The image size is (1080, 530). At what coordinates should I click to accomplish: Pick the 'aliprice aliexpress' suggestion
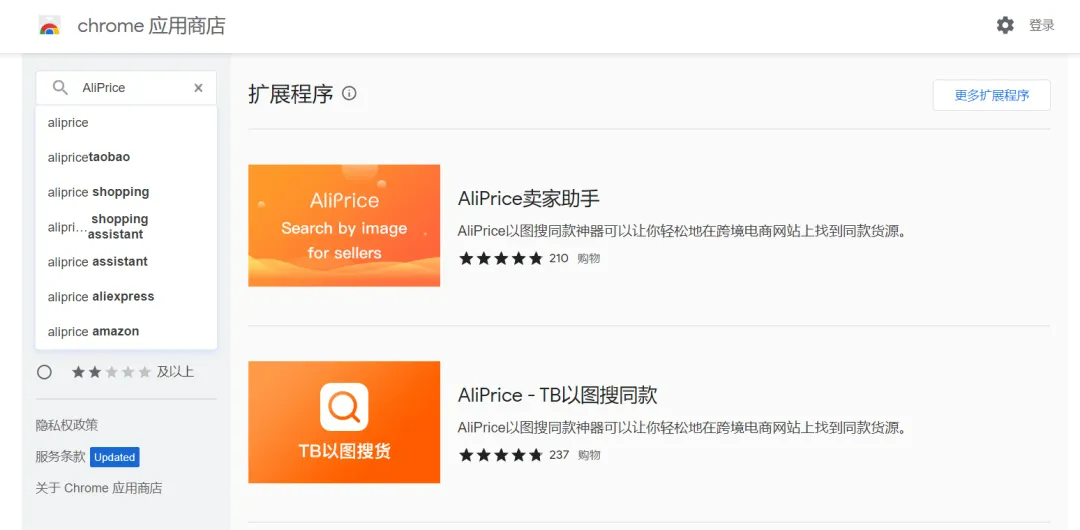pos(101,297)
